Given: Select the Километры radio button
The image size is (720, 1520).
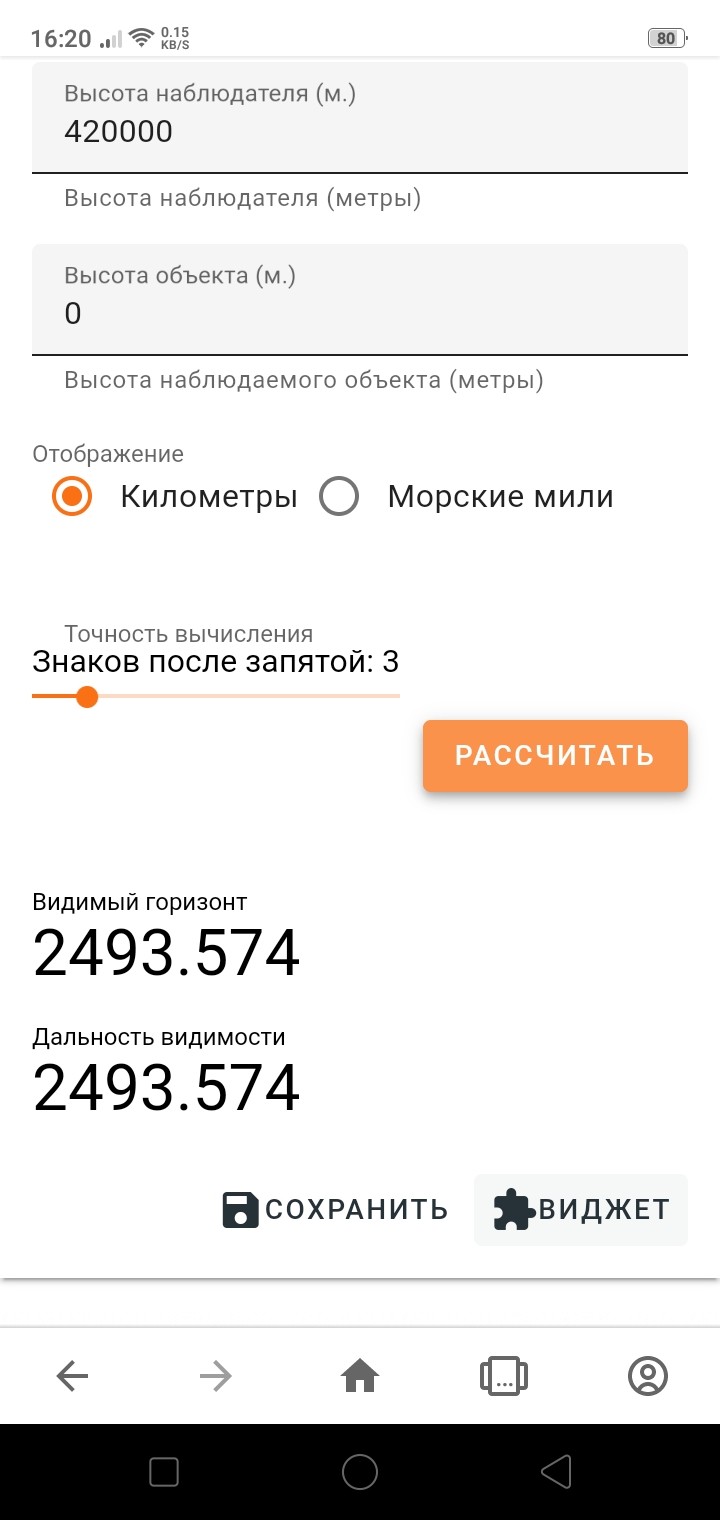Looking at the screenshot, I should pyautogui.click(x=72, y=497).
